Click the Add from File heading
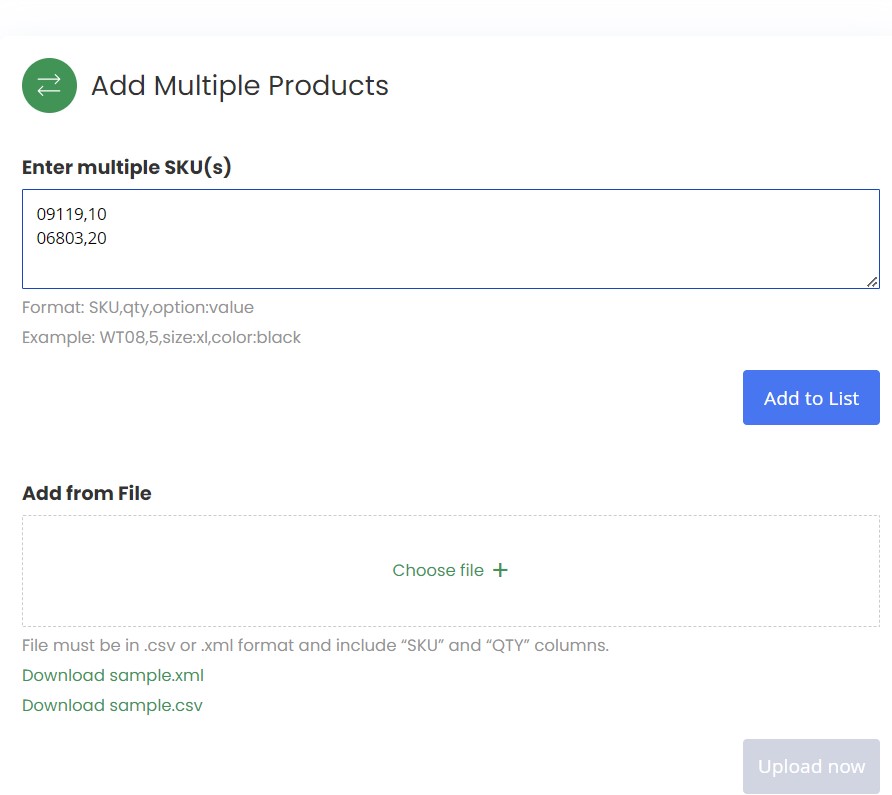Image resolution: width=892 pixels, height=795 pixels. click(x=87, y=493)
